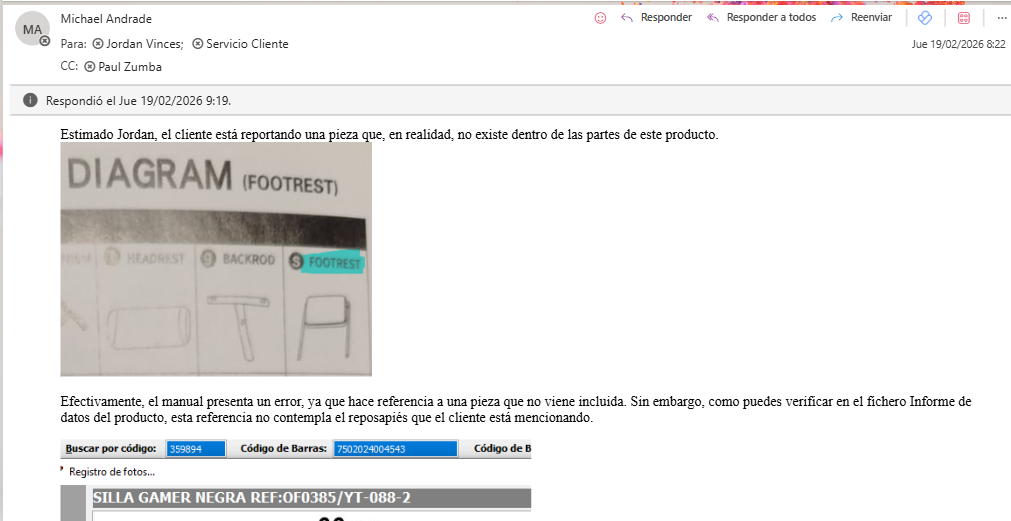Open sender name Michael Andrade
The image size is (1011, 521).
pyautogui.click(x=106, y=19)
